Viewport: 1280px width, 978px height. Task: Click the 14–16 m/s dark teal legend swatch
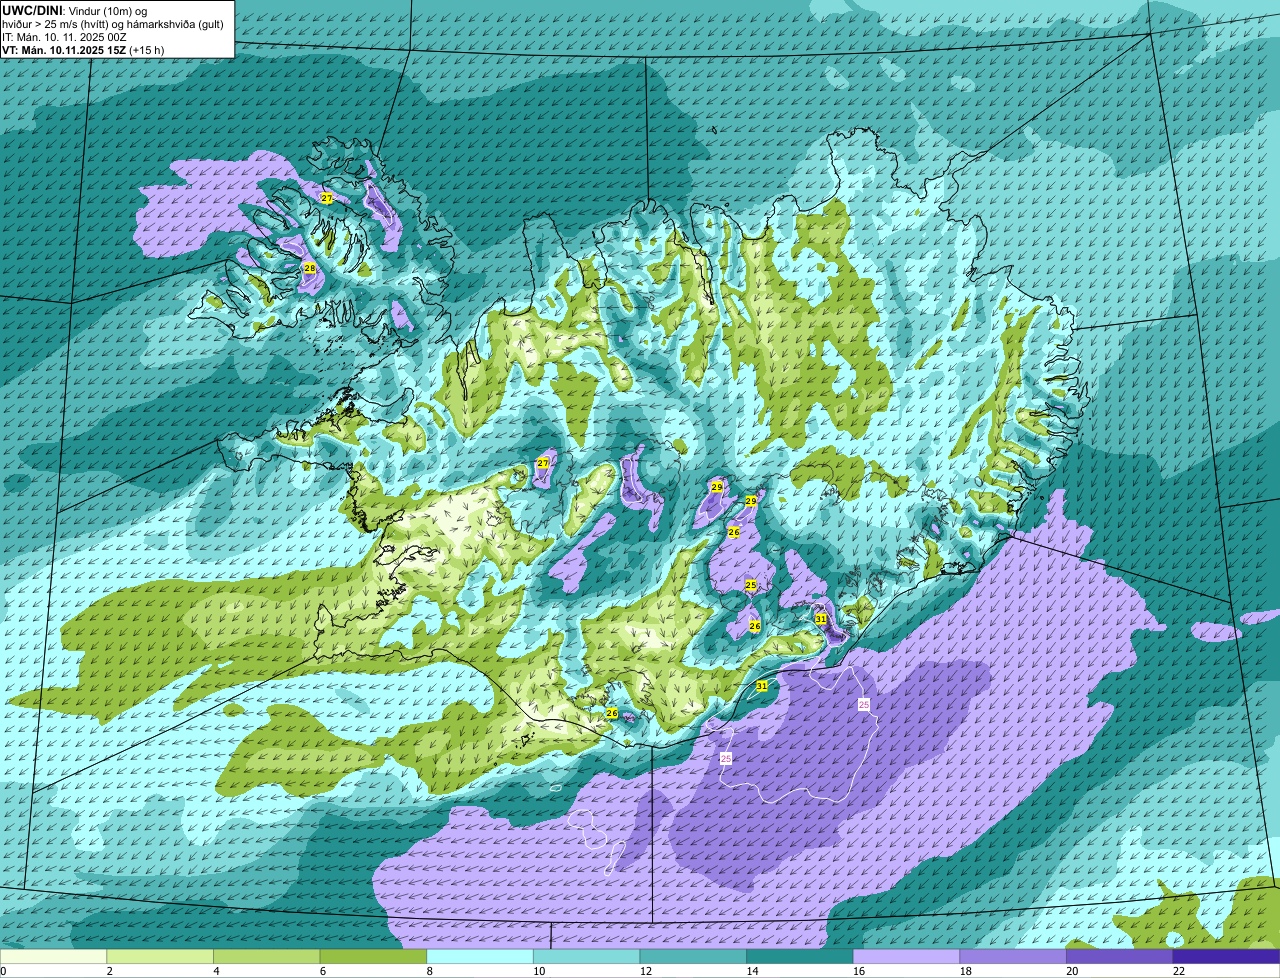[800, 957]
